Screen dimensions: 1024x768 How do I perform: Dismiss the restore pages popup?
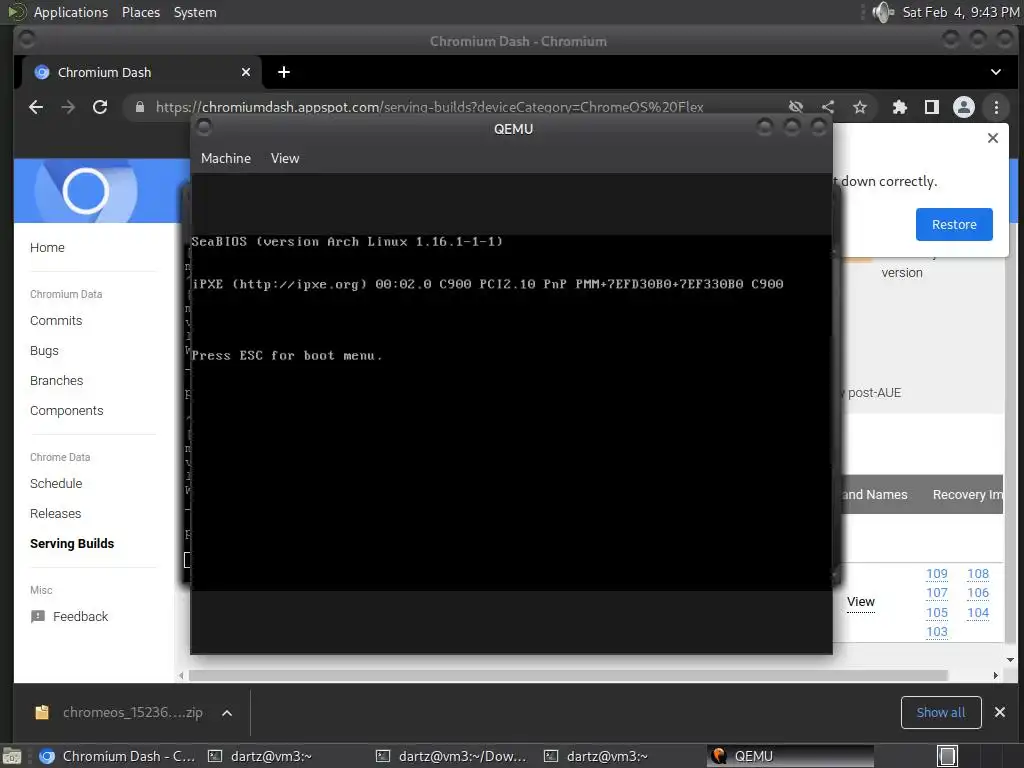tap(993, 138)
